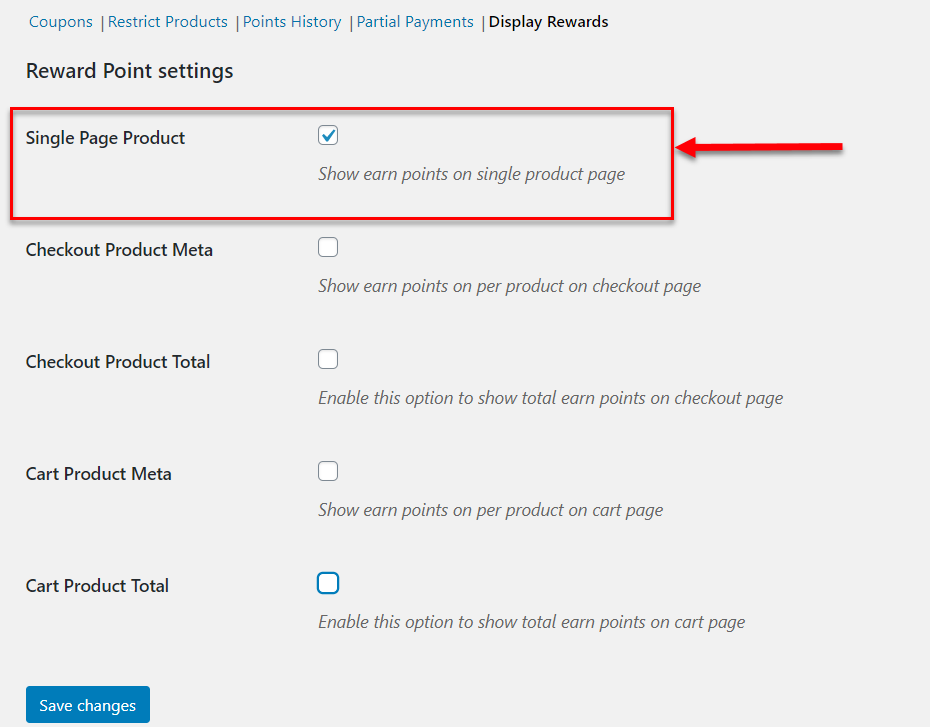Tick the Checkout Product Total checkbox
Viewport: 930px width, 727px height.
328,359
